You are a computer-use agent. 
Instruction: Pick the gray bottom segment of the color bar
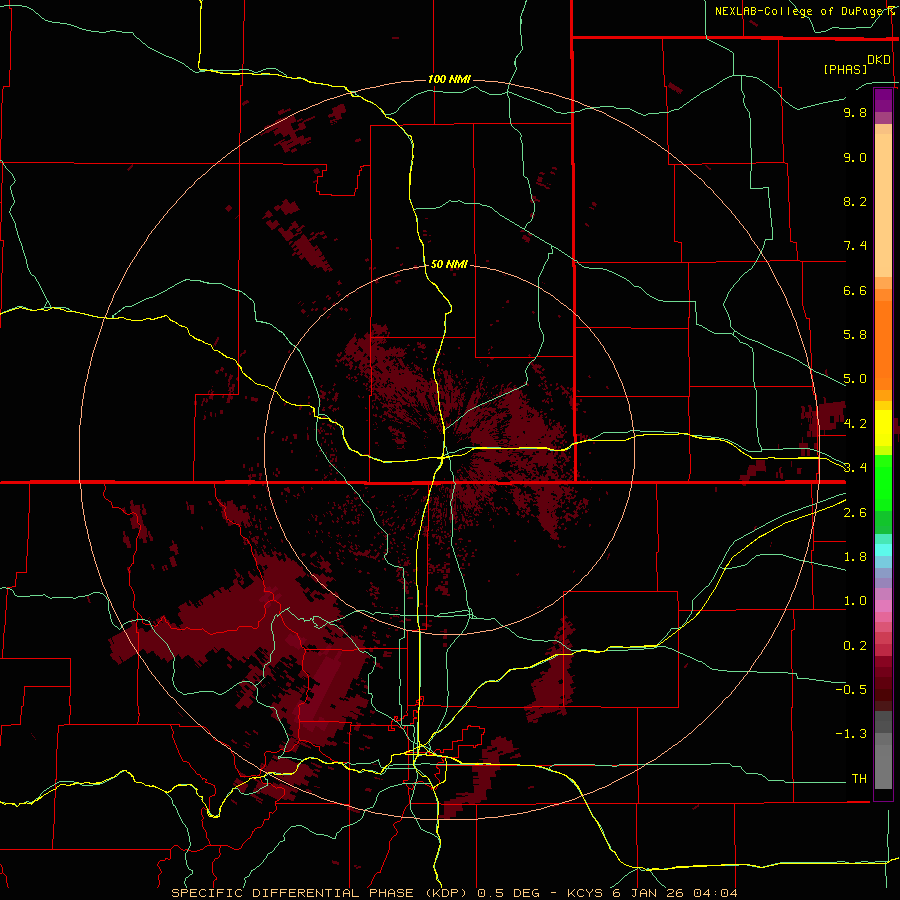(x=883, y=767)
